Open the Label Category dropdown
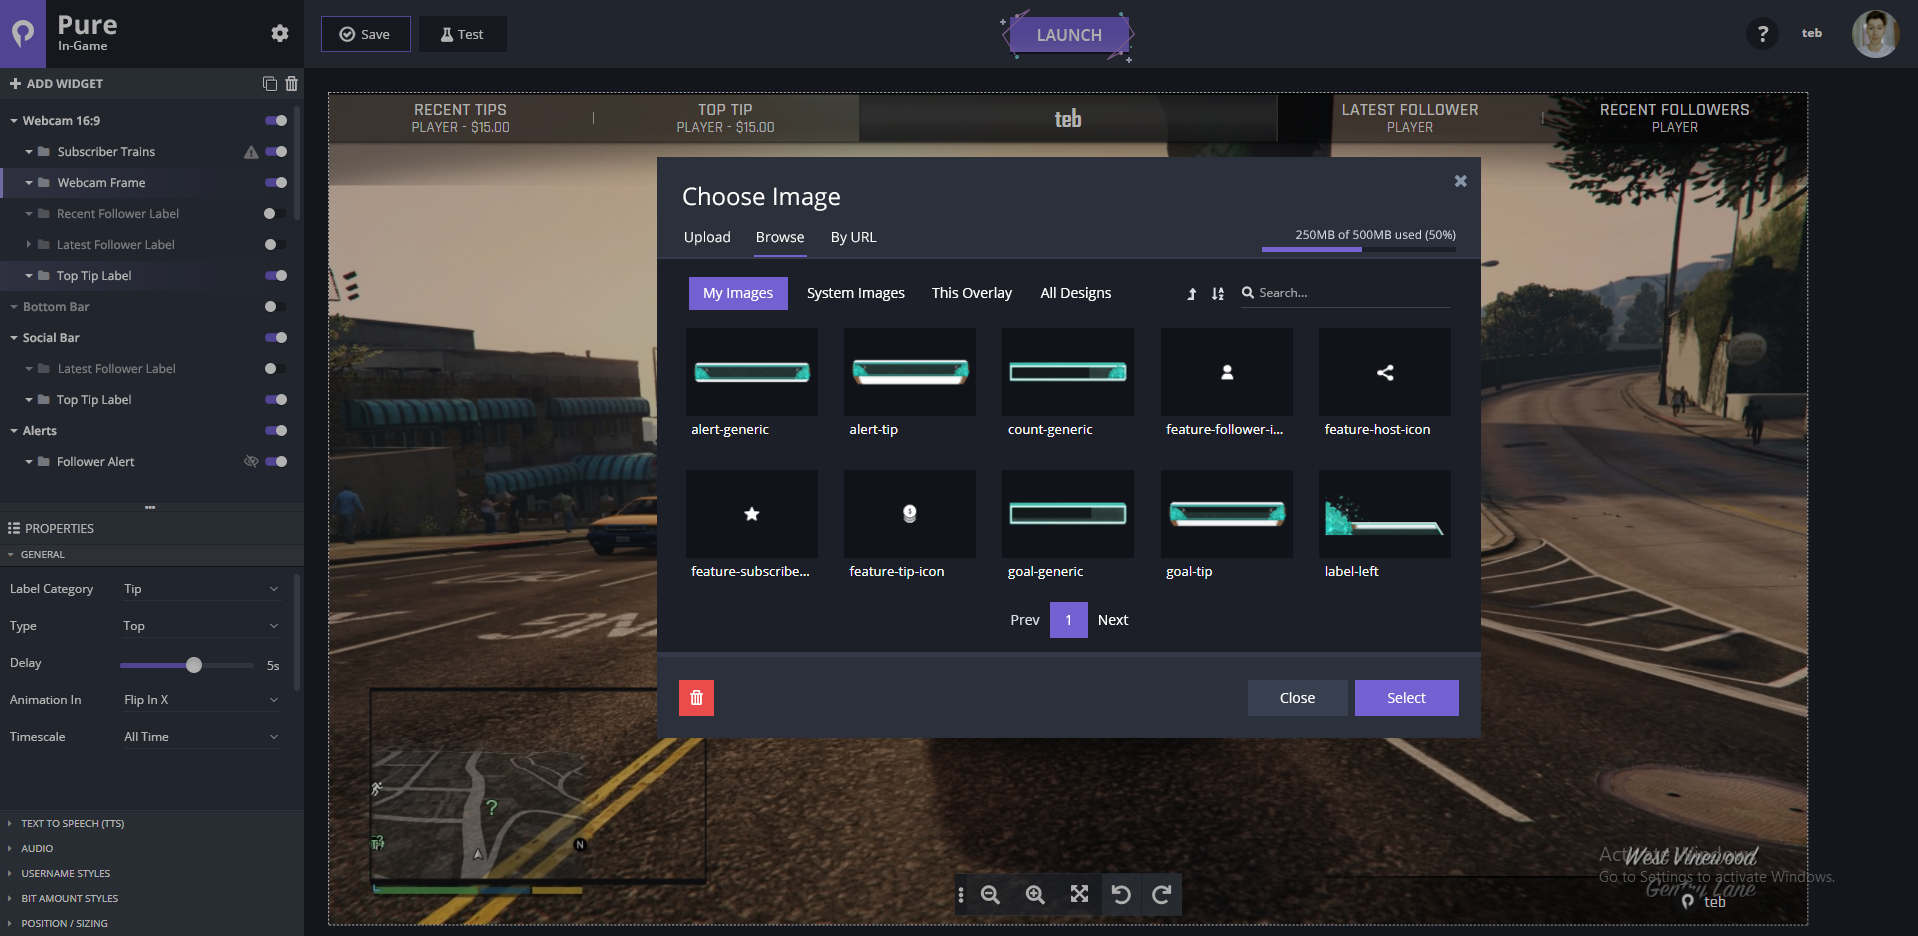The image size is (1918, 936). click(201, 589)
